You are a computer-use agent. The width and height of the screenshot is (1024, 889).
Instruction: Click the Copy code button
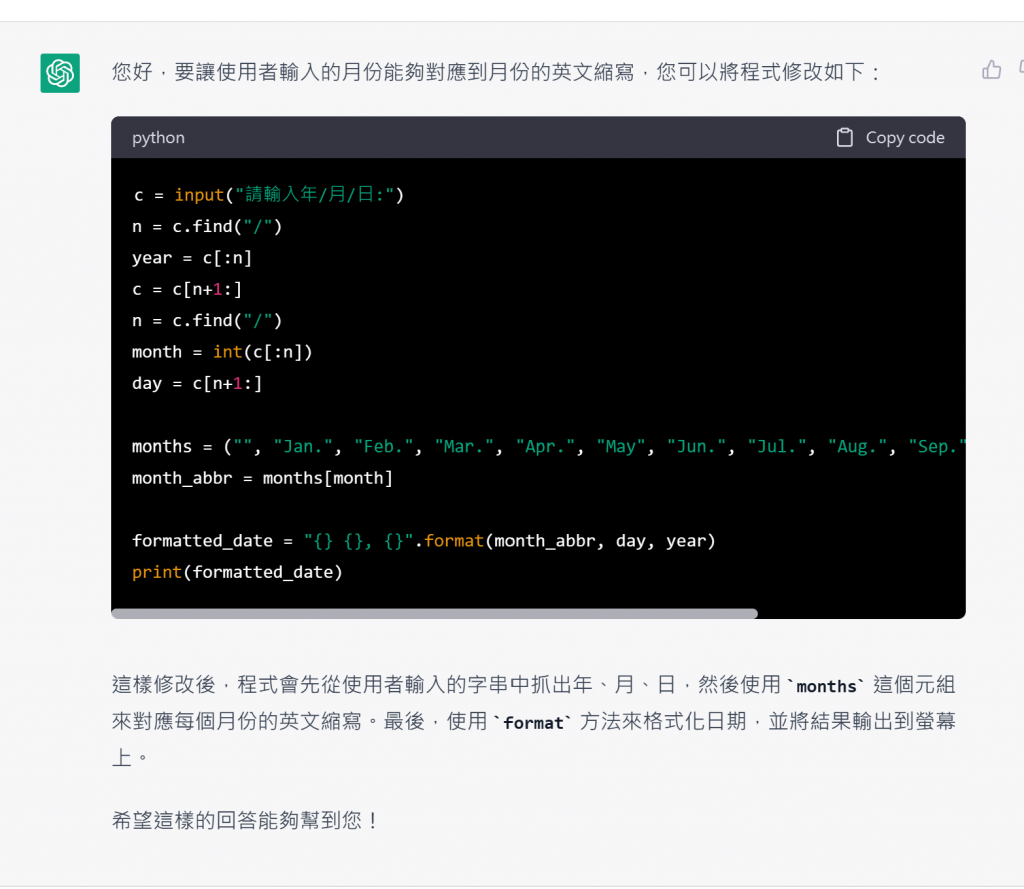click(x=891, y=138)
